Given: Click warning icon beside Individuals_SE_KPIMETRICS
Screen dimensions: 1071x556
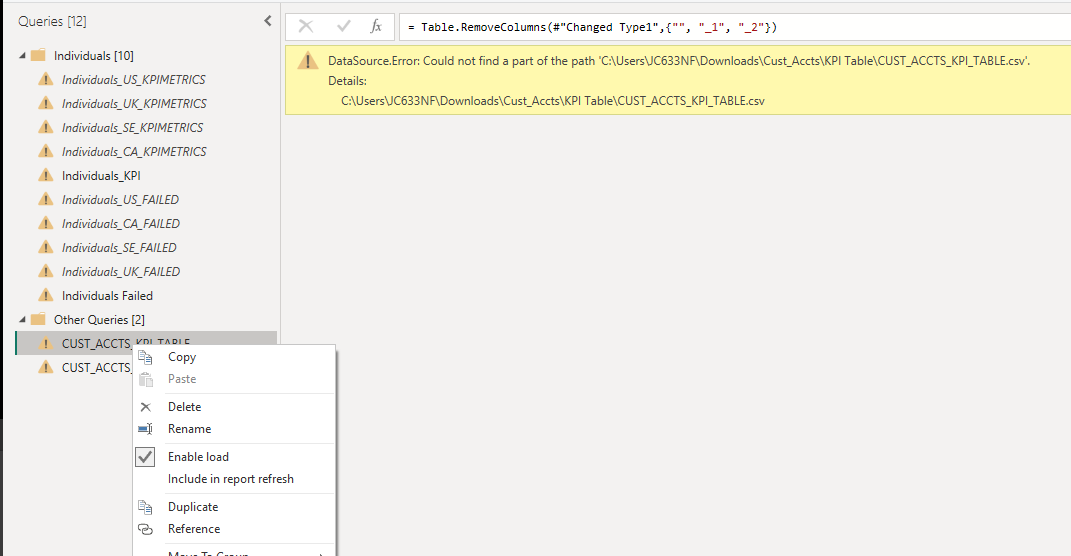Looking at the screenshot, I should point(46,127).
